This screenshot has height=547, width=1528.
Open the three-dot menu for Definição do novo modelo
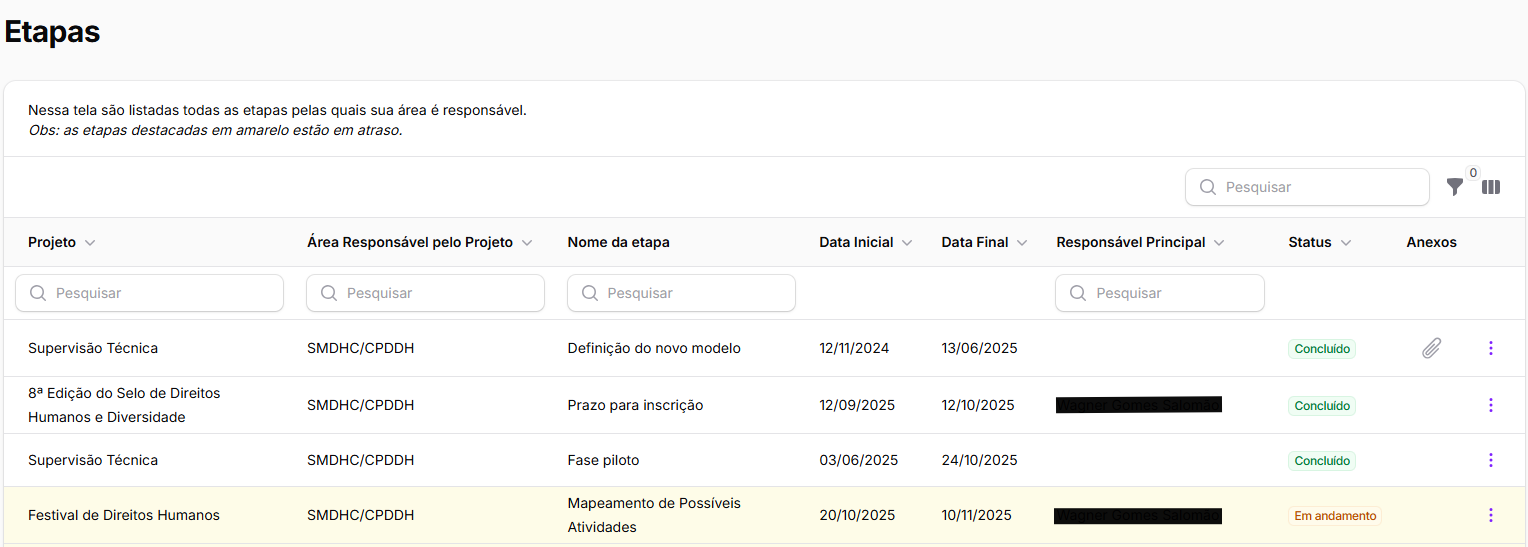pyautogui.click(x=1490, y=348)
